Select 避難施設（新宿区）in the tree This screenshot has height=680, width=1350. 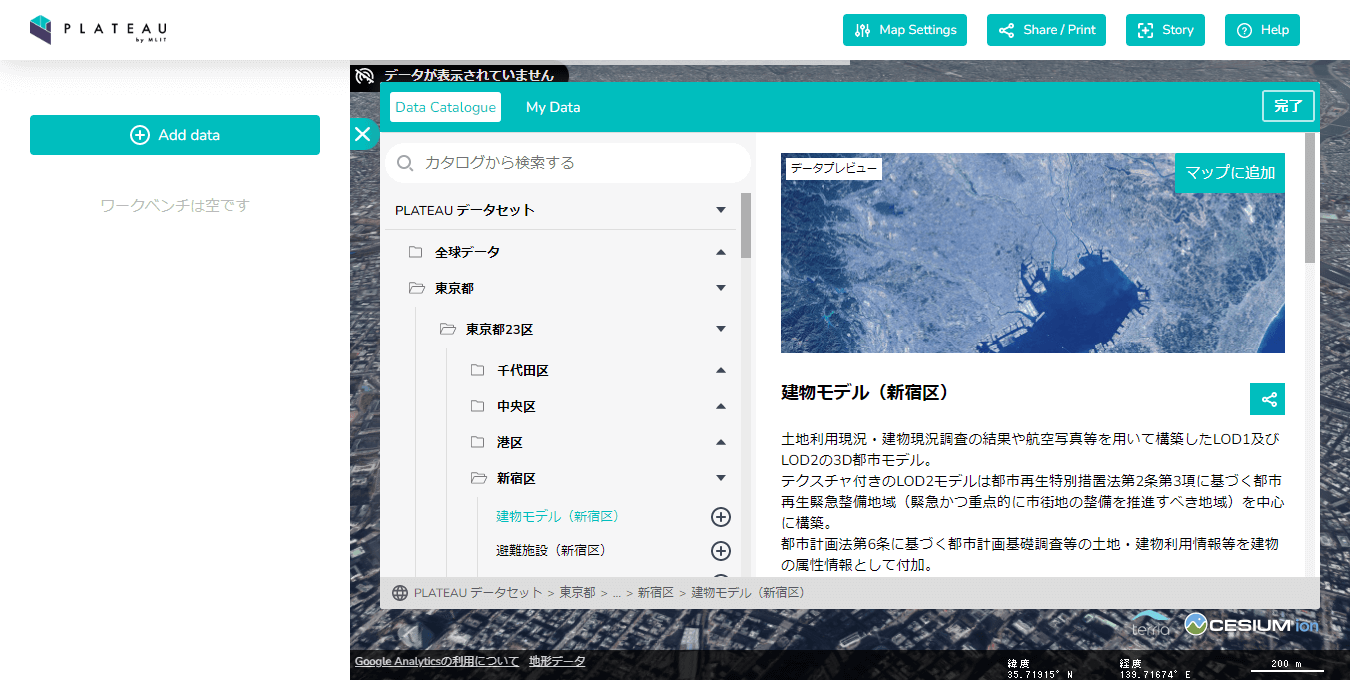tap(551, 550)
